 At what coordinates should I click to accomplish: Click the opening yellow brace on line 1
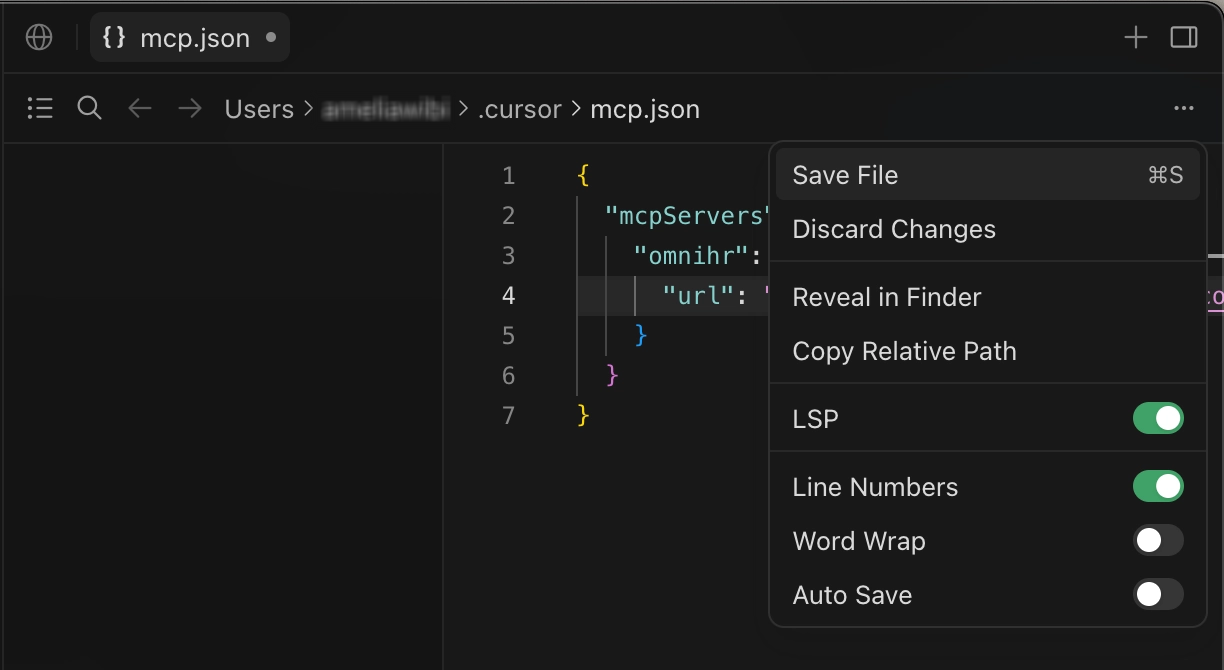coord(584,176)
